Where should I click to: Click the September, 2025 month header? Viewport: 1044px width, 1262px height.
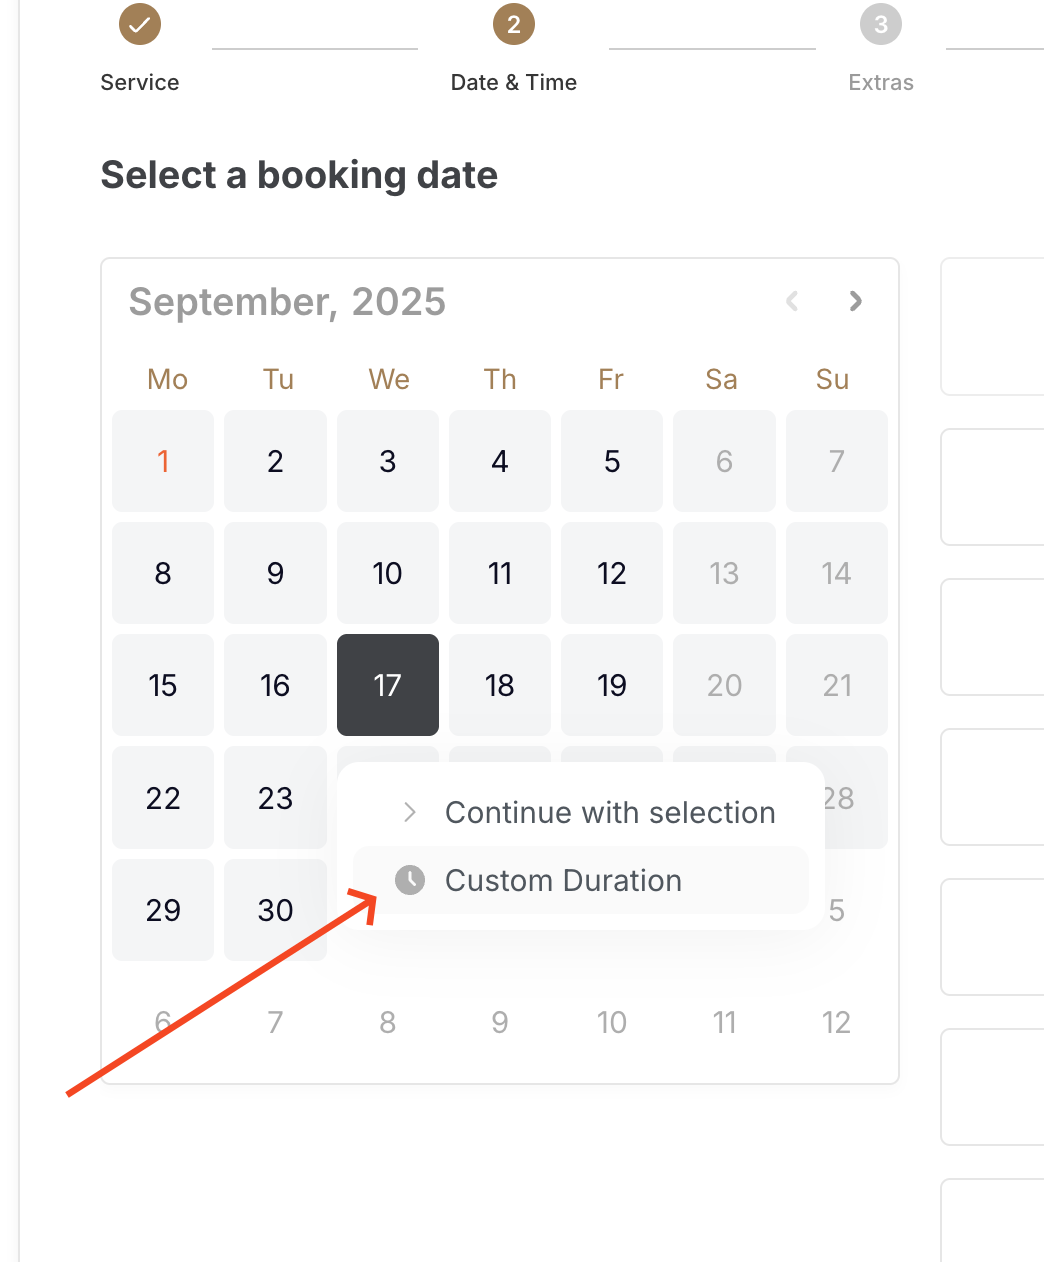(x=287, y=301)
